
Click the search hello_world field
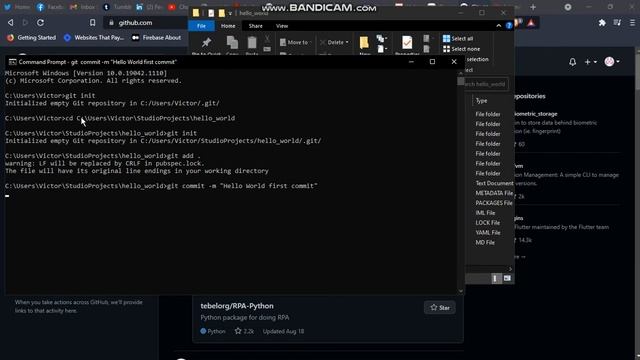(486, 84)
